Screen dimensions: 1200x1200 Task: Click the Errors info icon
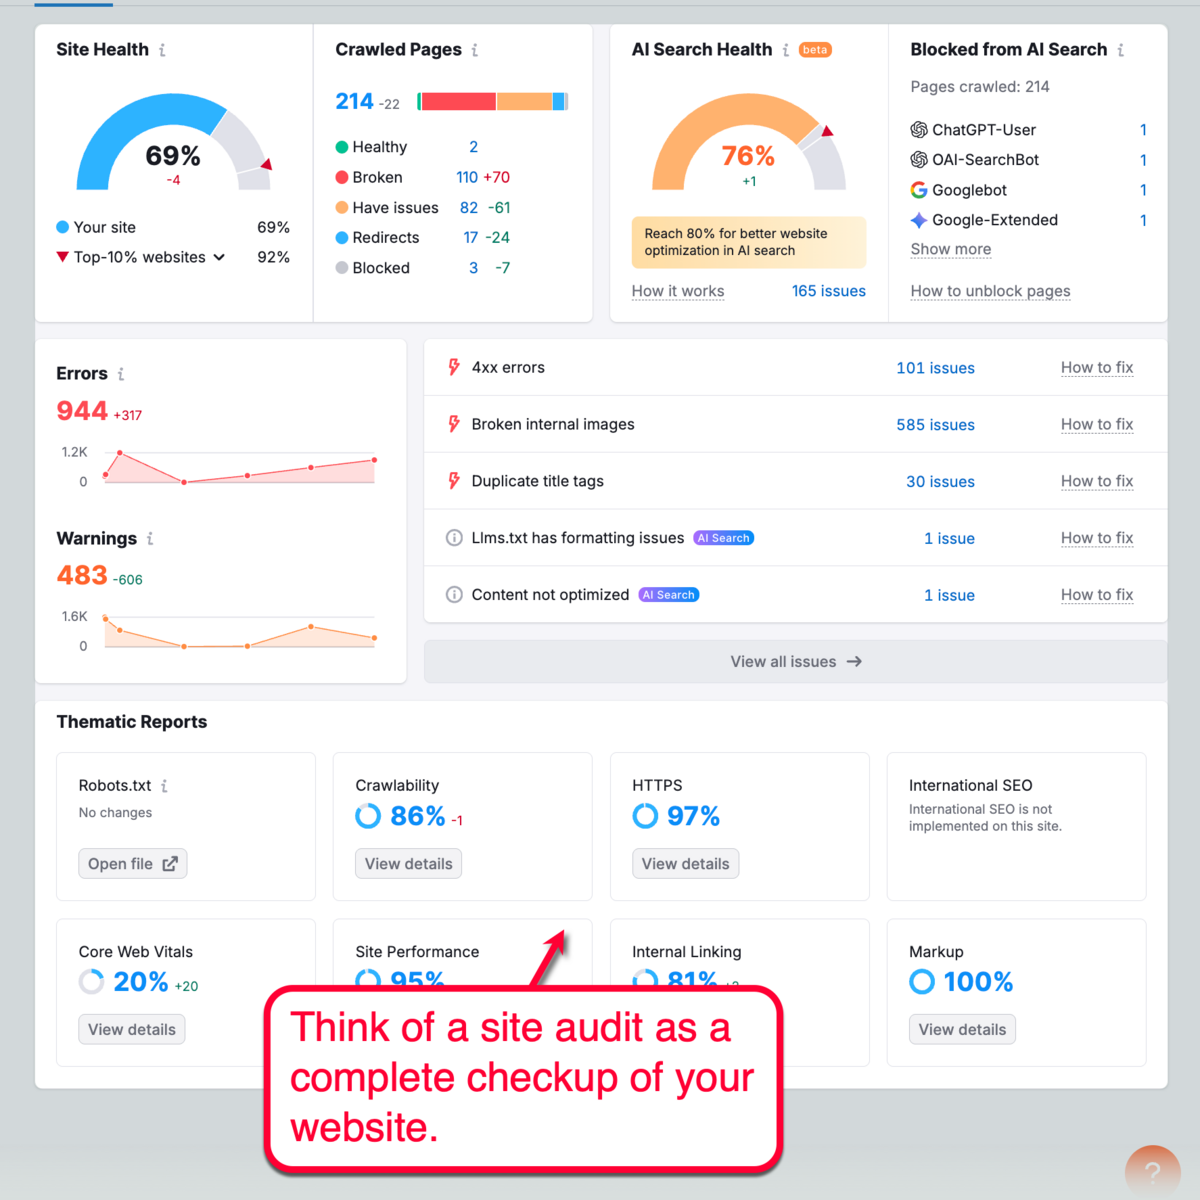tap(120, 373)
